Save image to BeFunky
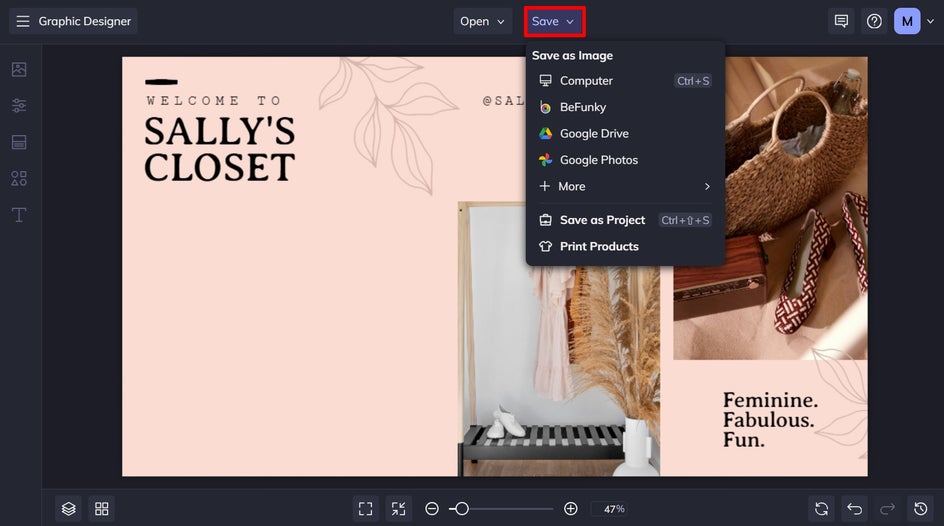 [625, 107]
